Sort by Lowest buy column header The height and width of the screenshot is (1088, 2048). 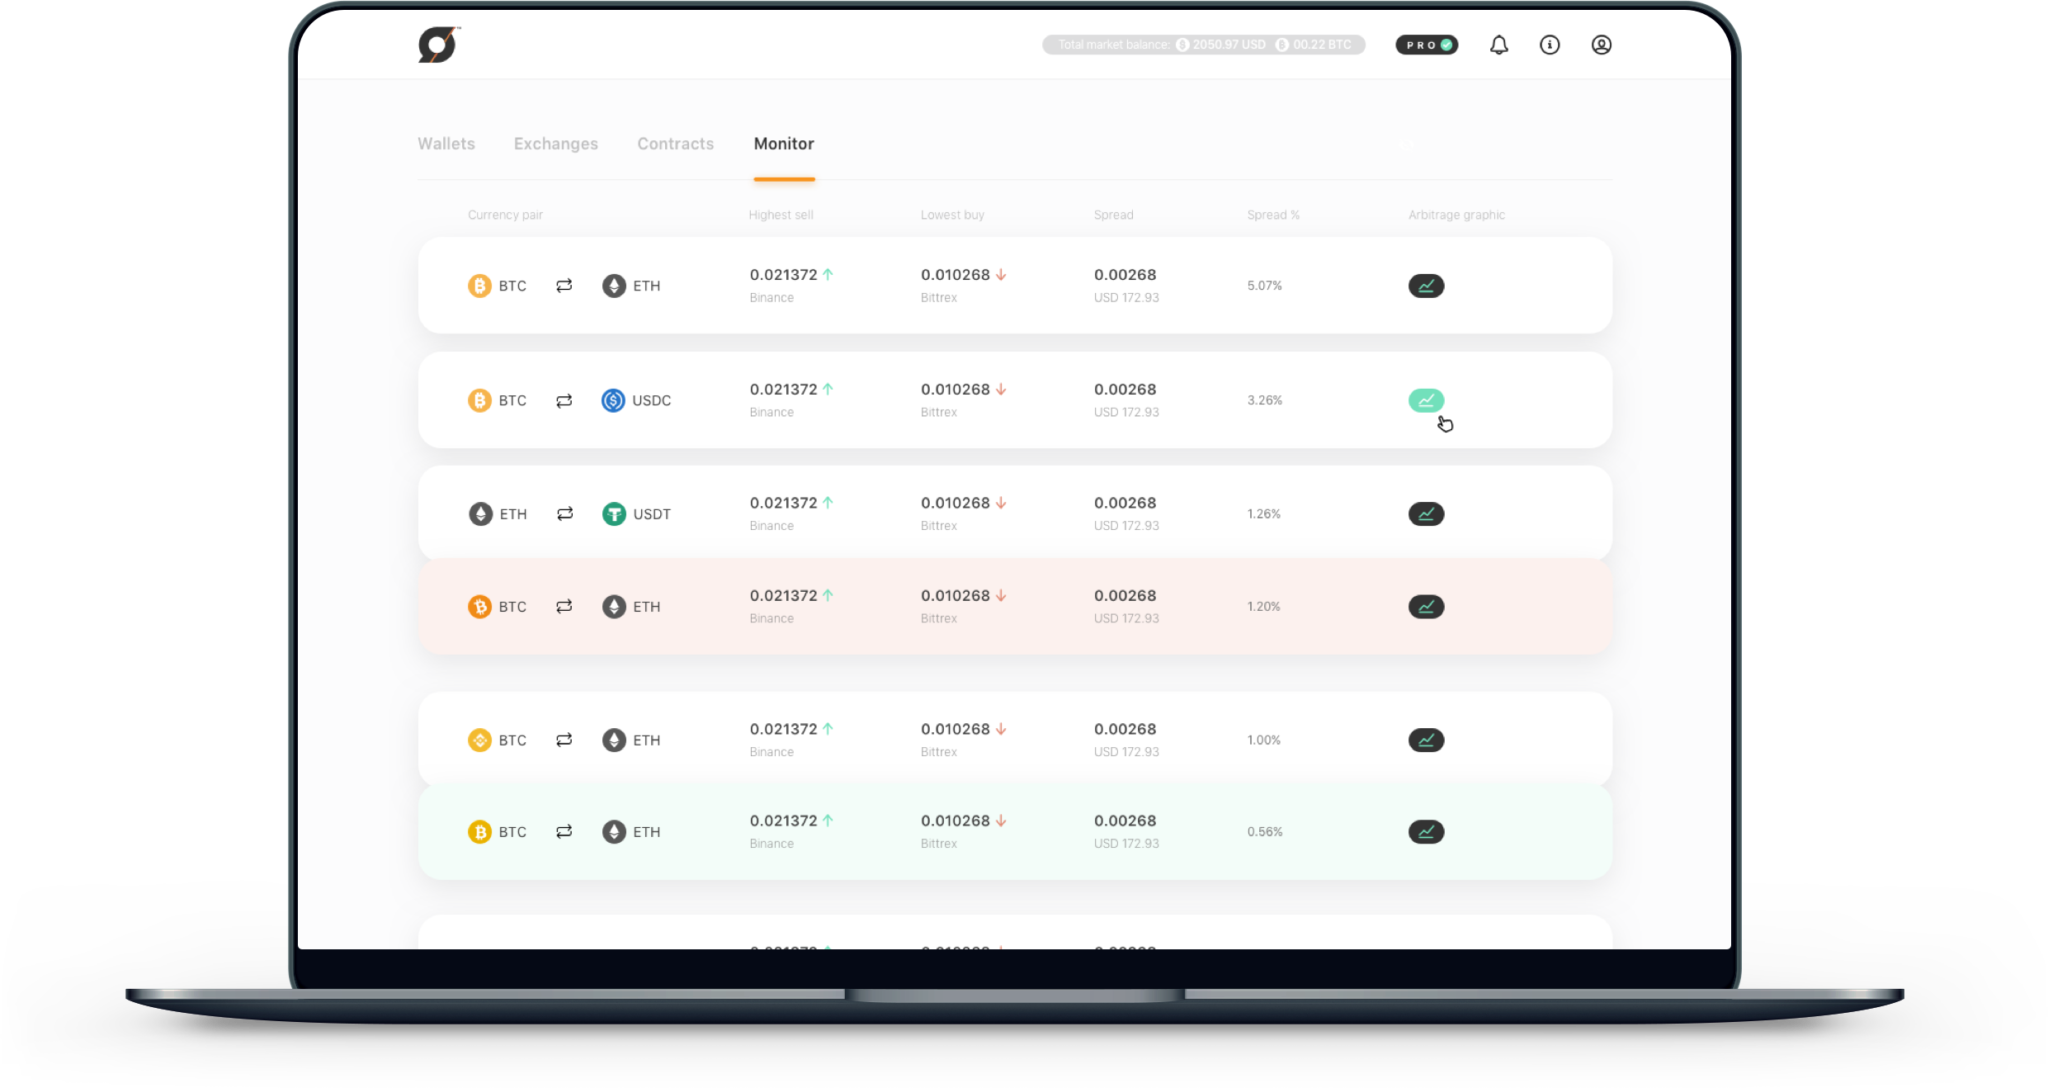coord(952,215)
